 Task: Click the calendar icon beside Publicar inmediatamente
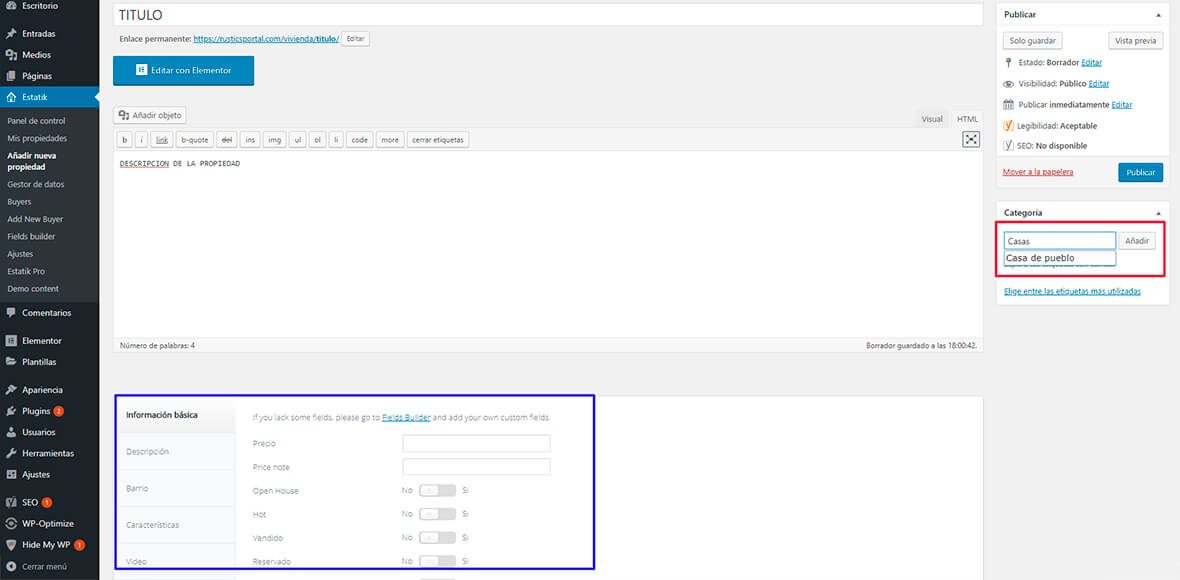(x=1008, y=105)
